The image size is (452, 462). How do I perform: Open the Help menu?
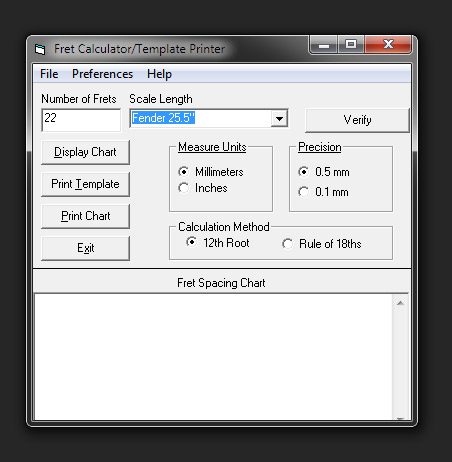pos(159,74)
